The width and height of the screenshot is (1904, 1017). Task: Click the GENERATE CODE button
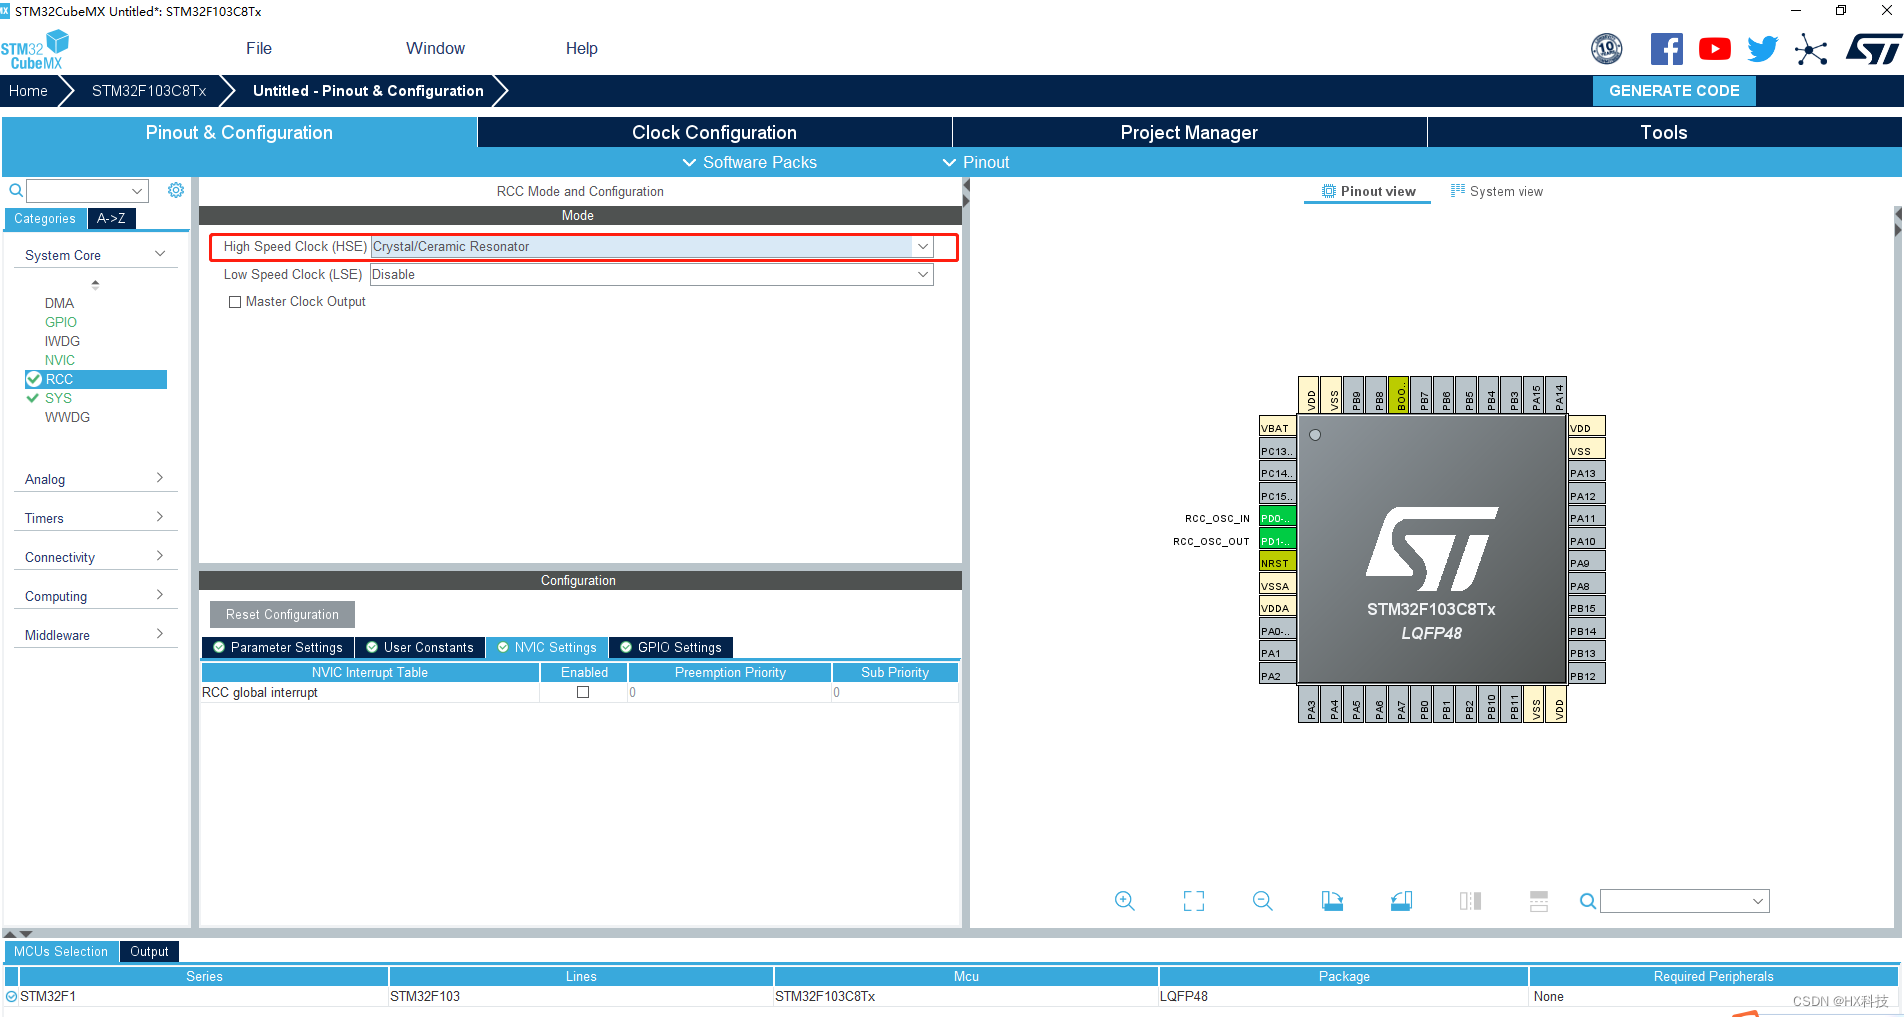pos(1674,90)
